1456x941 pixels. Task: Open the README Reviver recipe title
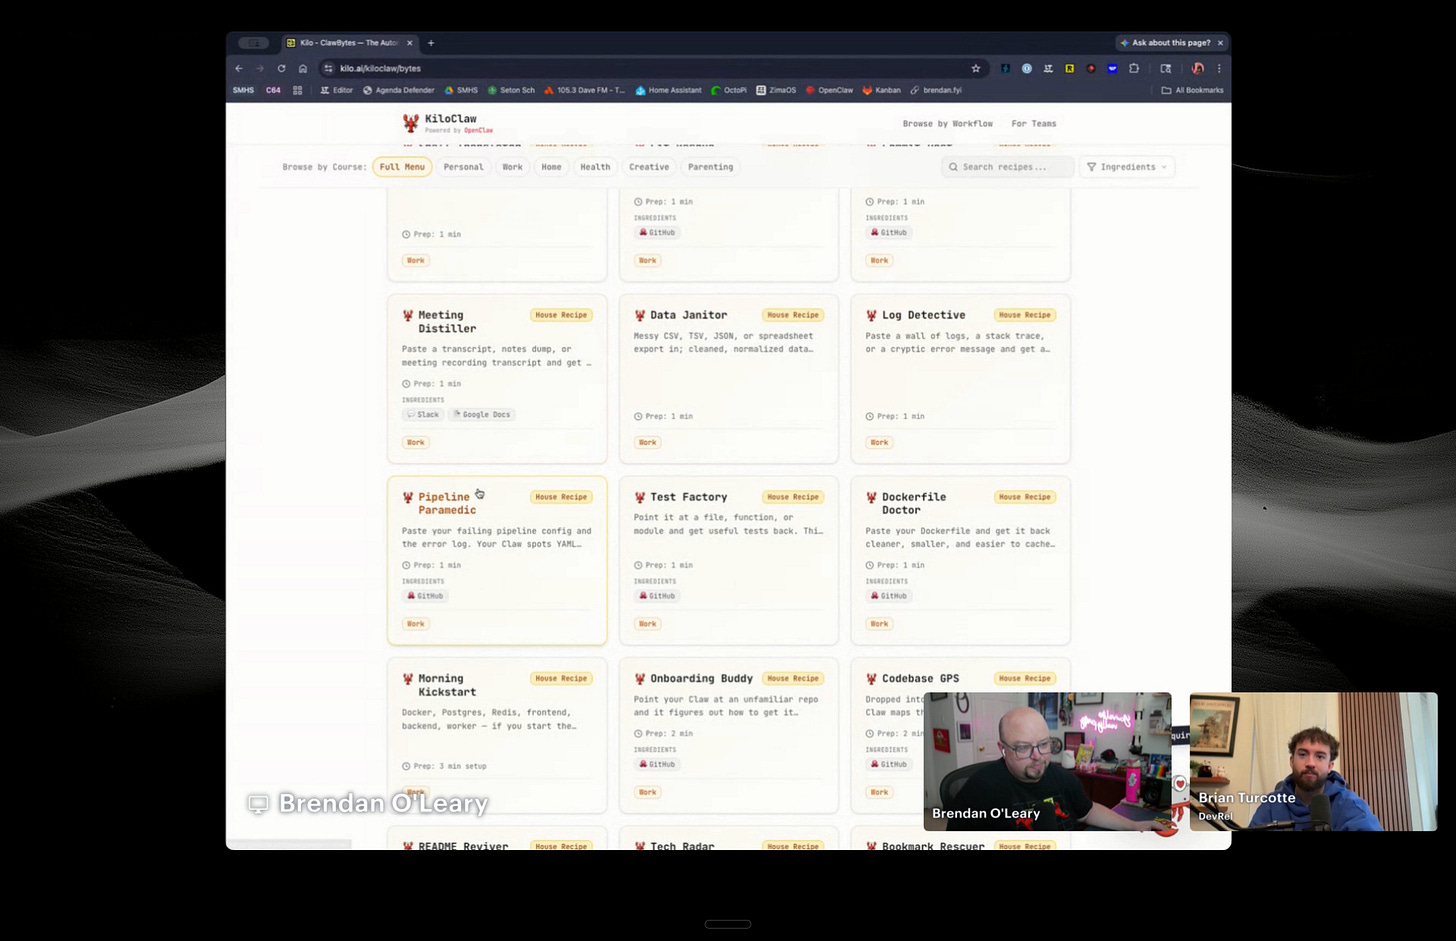(x=463, y=845)
